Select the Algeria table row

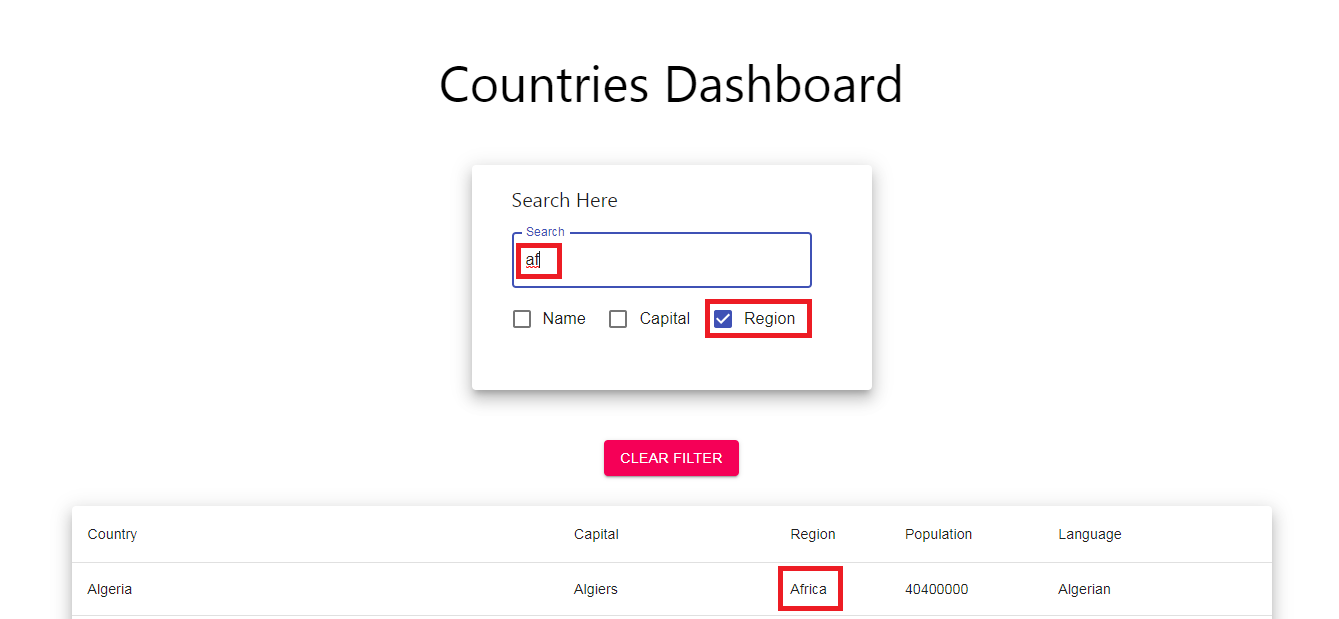coord(400,589)
